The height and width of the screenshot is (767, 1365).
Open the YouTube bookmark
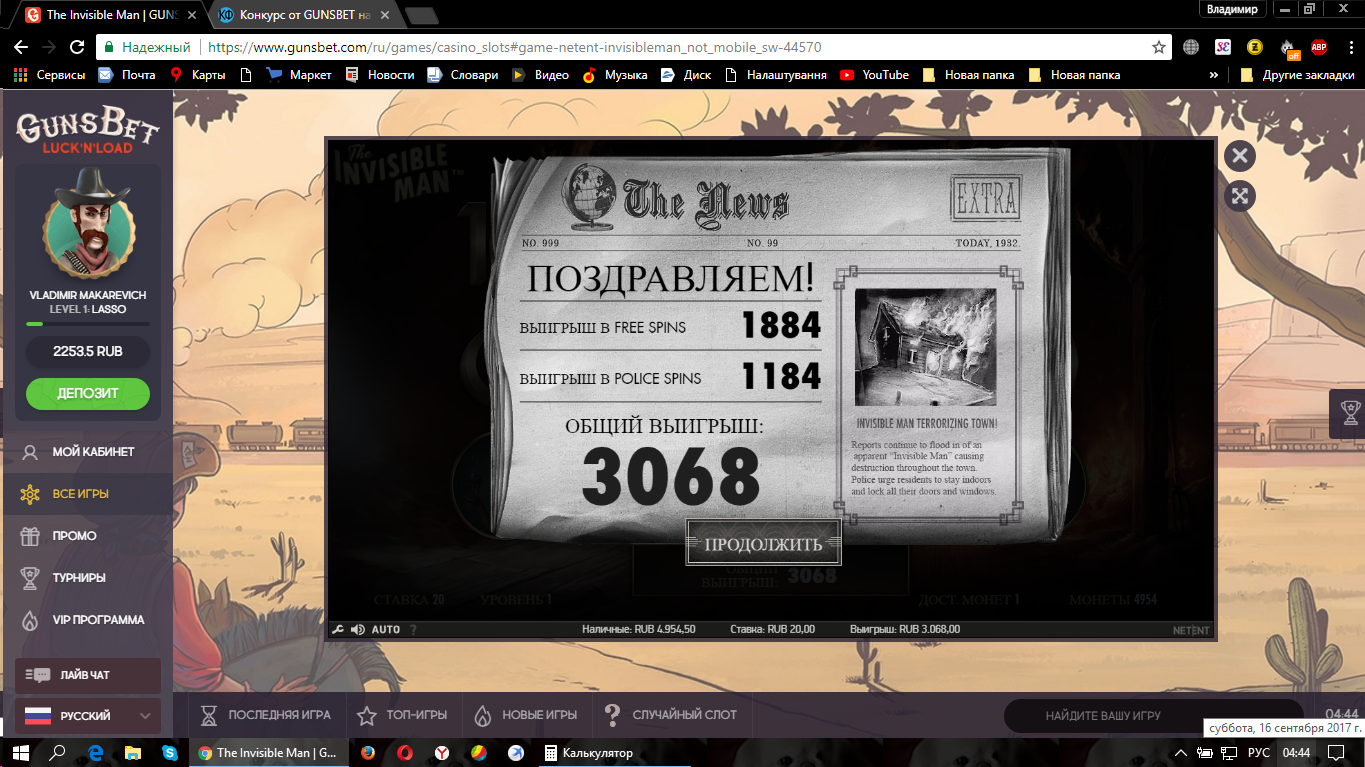pos(875,75)
